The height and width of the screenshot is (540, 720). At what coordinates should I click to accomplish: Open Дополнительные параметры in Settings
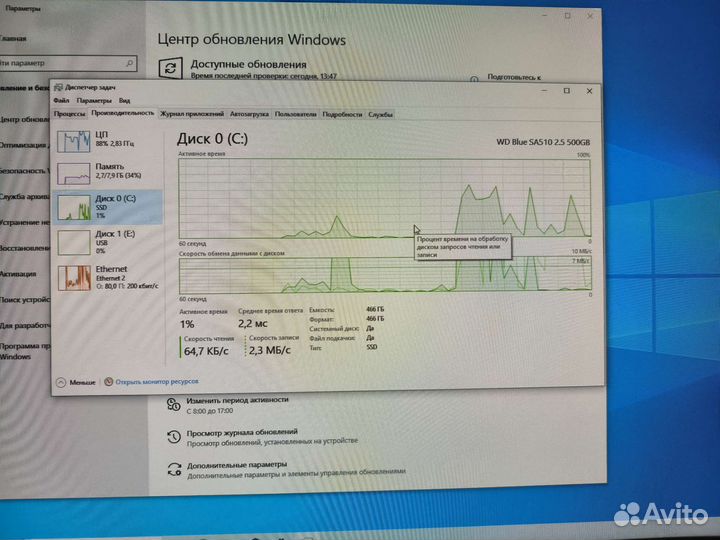[236, 465]
